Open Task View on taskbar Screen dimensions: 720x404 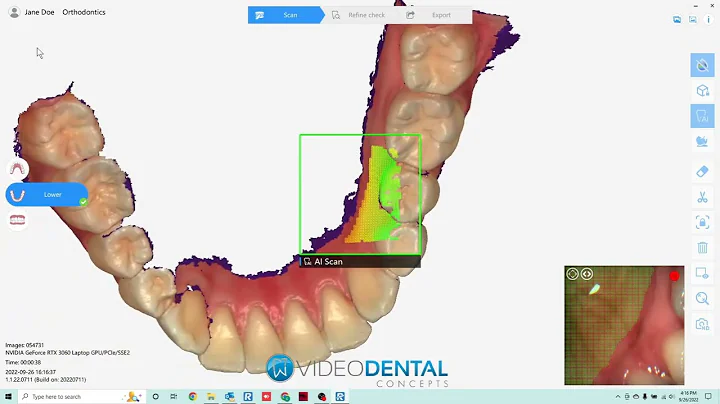click(x=174, y=396)
